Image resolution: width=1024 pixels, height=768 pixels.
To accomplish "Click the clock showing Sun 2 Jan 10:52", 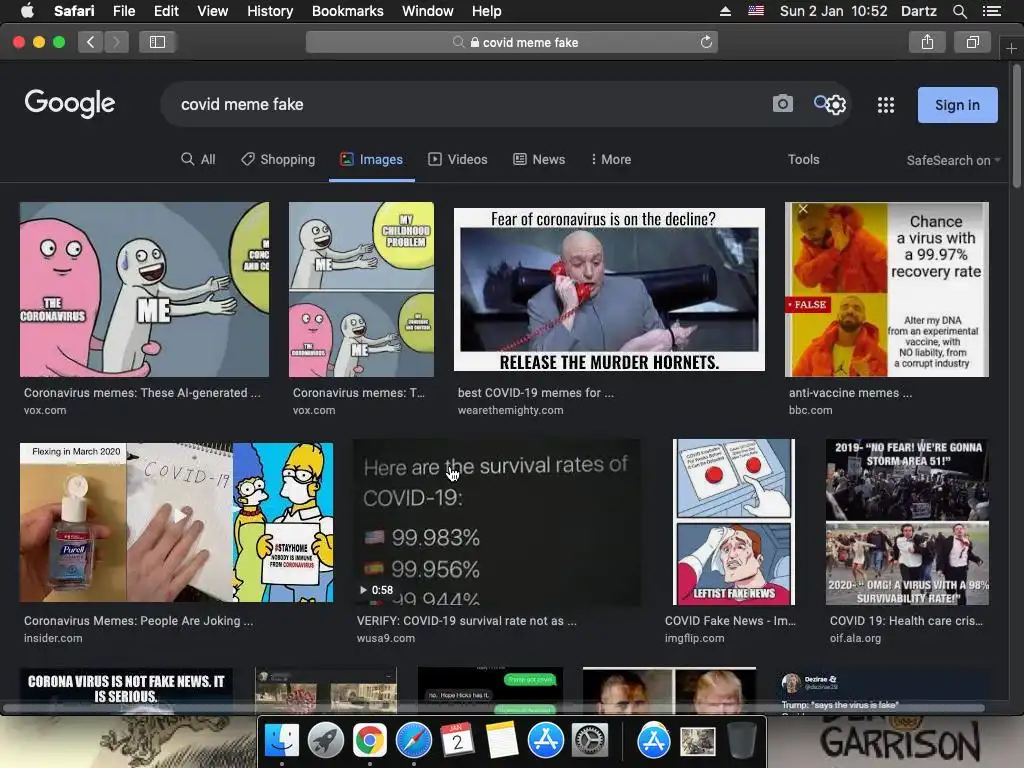I will click(x=833, y=11).
